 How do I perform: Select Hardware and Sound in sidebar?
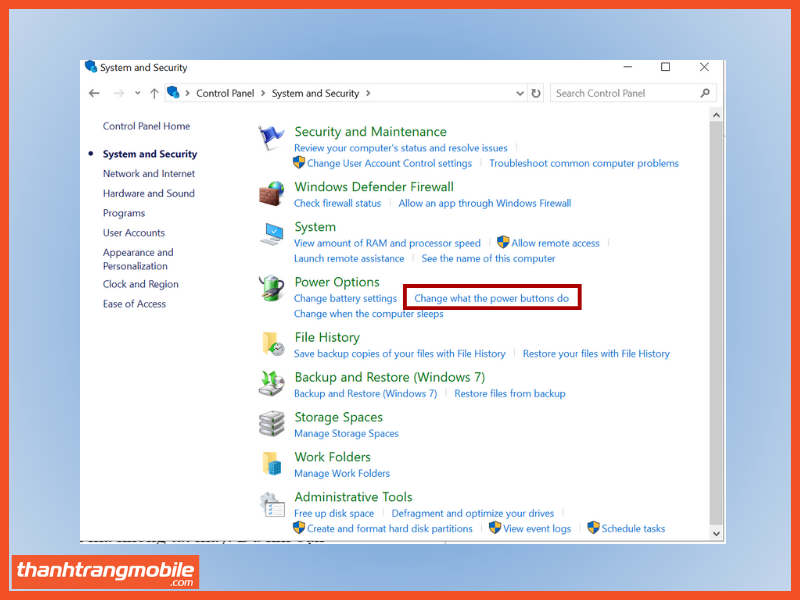(148, 193)
